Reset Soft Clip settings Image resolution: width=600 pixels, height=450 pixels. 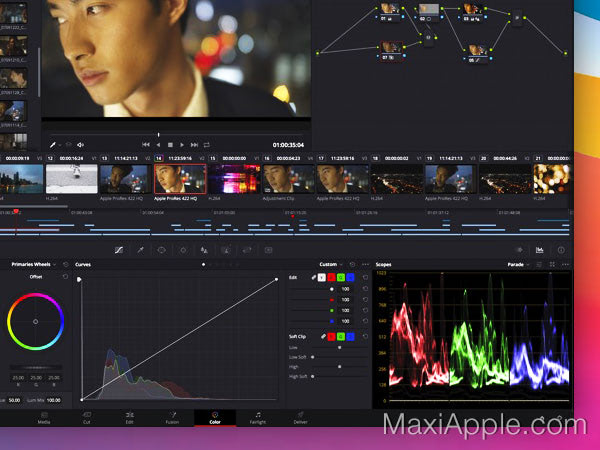pyautogui.click(x=365, y=337)
